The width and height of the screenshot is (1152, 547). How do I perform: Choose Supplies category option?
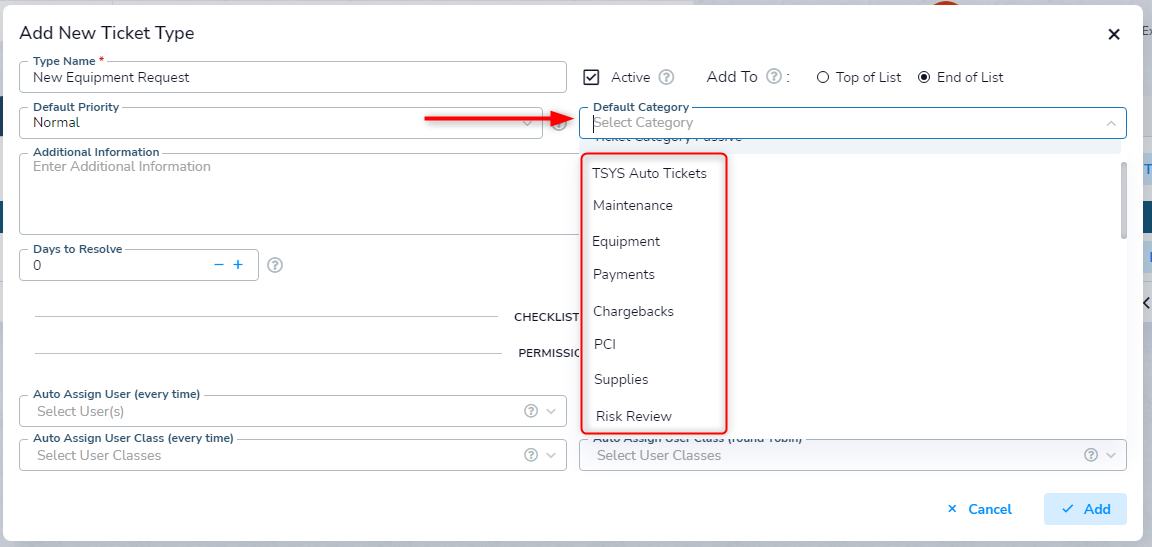point(621,380)
